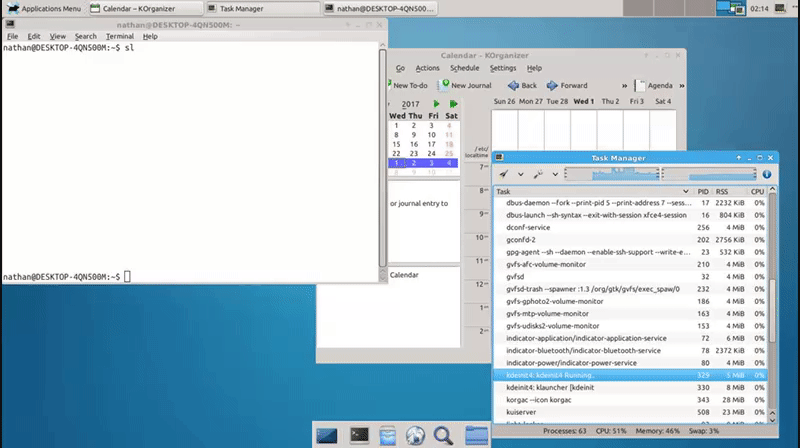800x448 pixels.
Task: Open the dropdown next to the settings tool icon
Action: pyautogui.click(x=553, y=174)
